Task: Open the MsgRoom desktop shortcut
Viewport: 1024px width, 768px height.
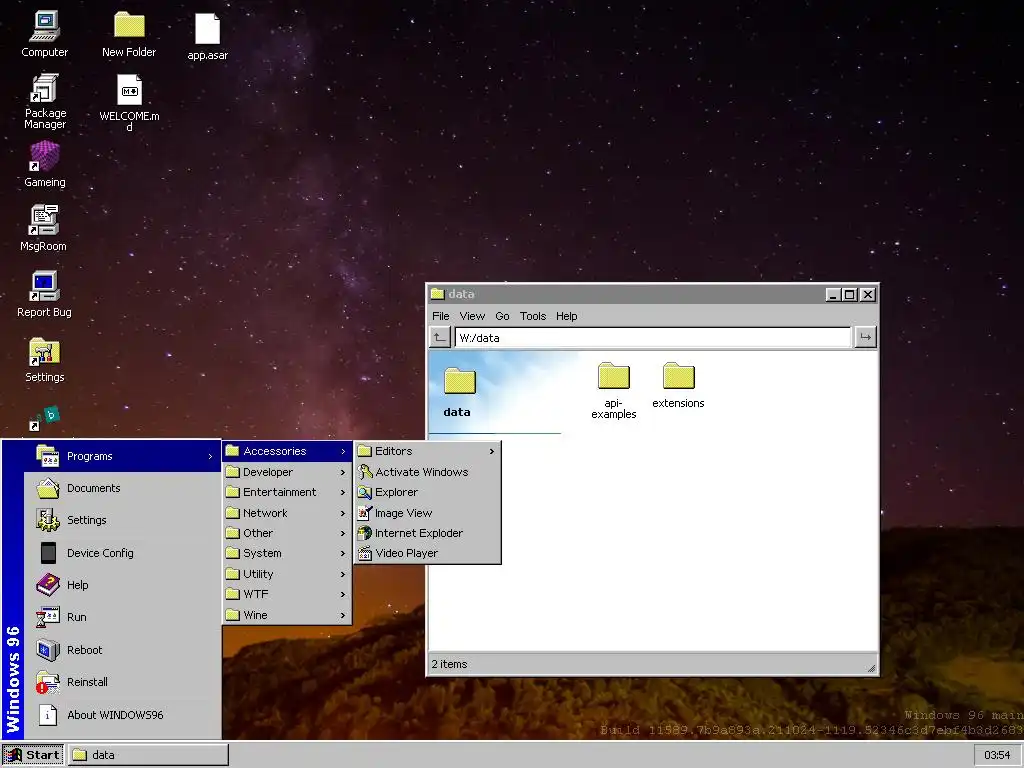Action: pos(43,228)
